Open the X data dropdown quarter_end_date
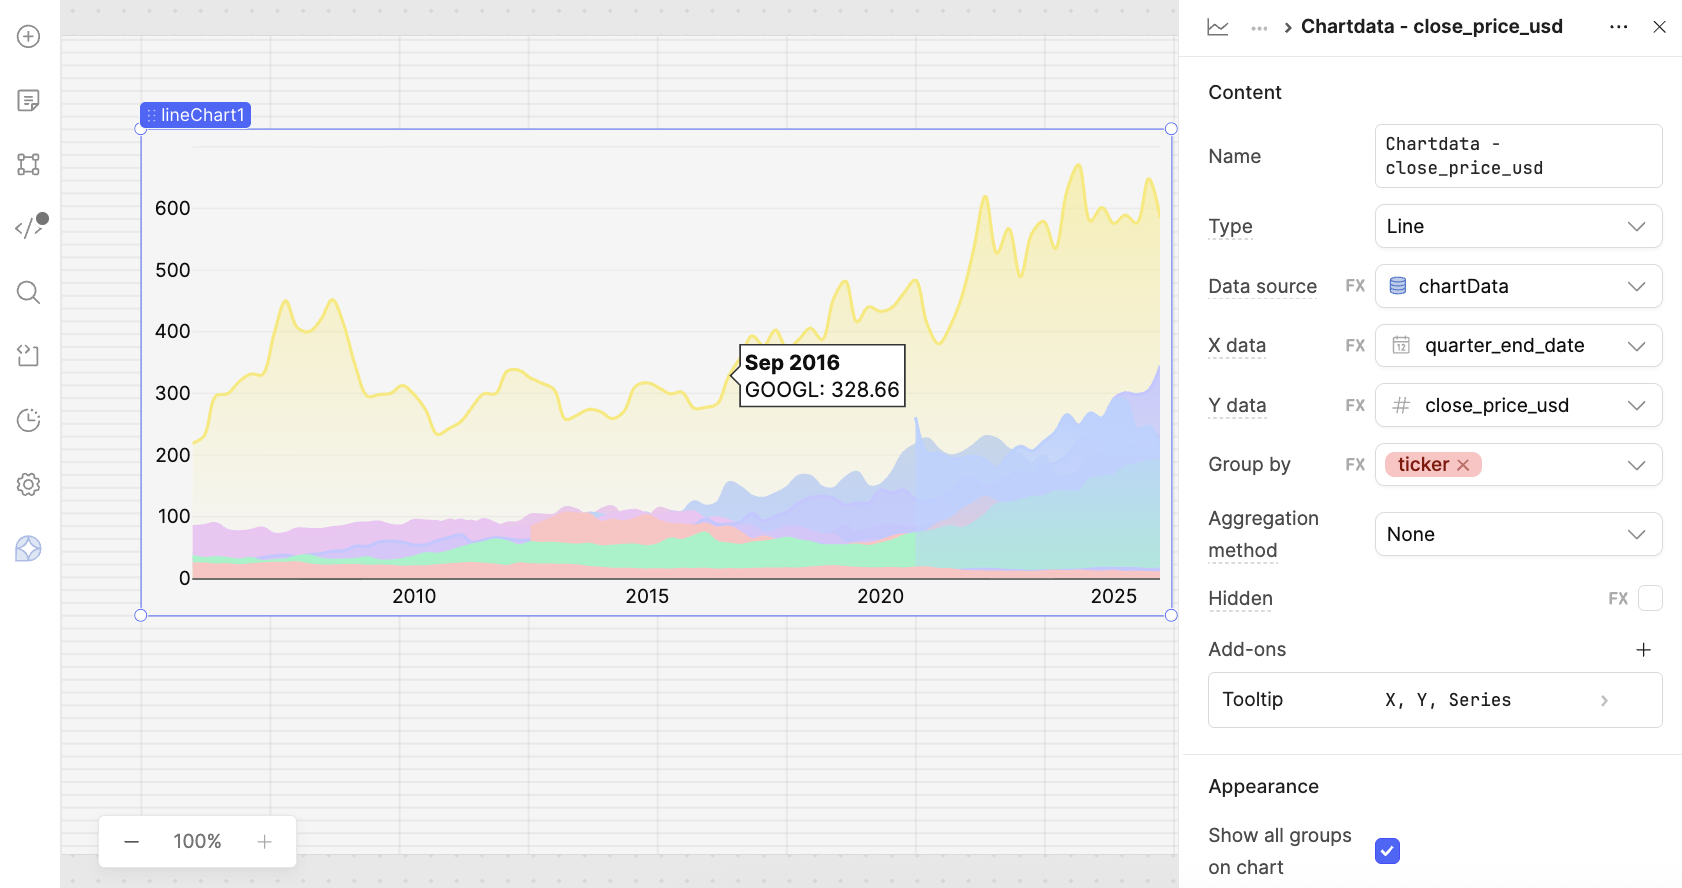1682x888 pixels. click(1518, 346)
